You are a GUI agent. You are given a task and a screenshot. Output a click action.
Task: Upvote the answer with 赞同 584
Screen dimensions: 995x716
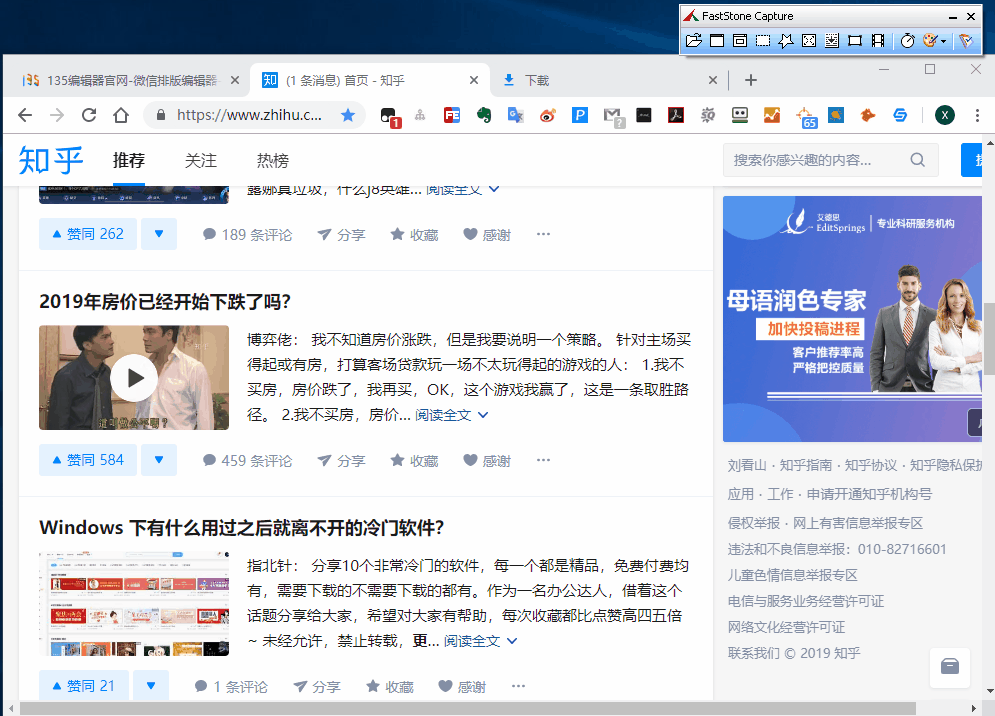(x=88, y=460)
